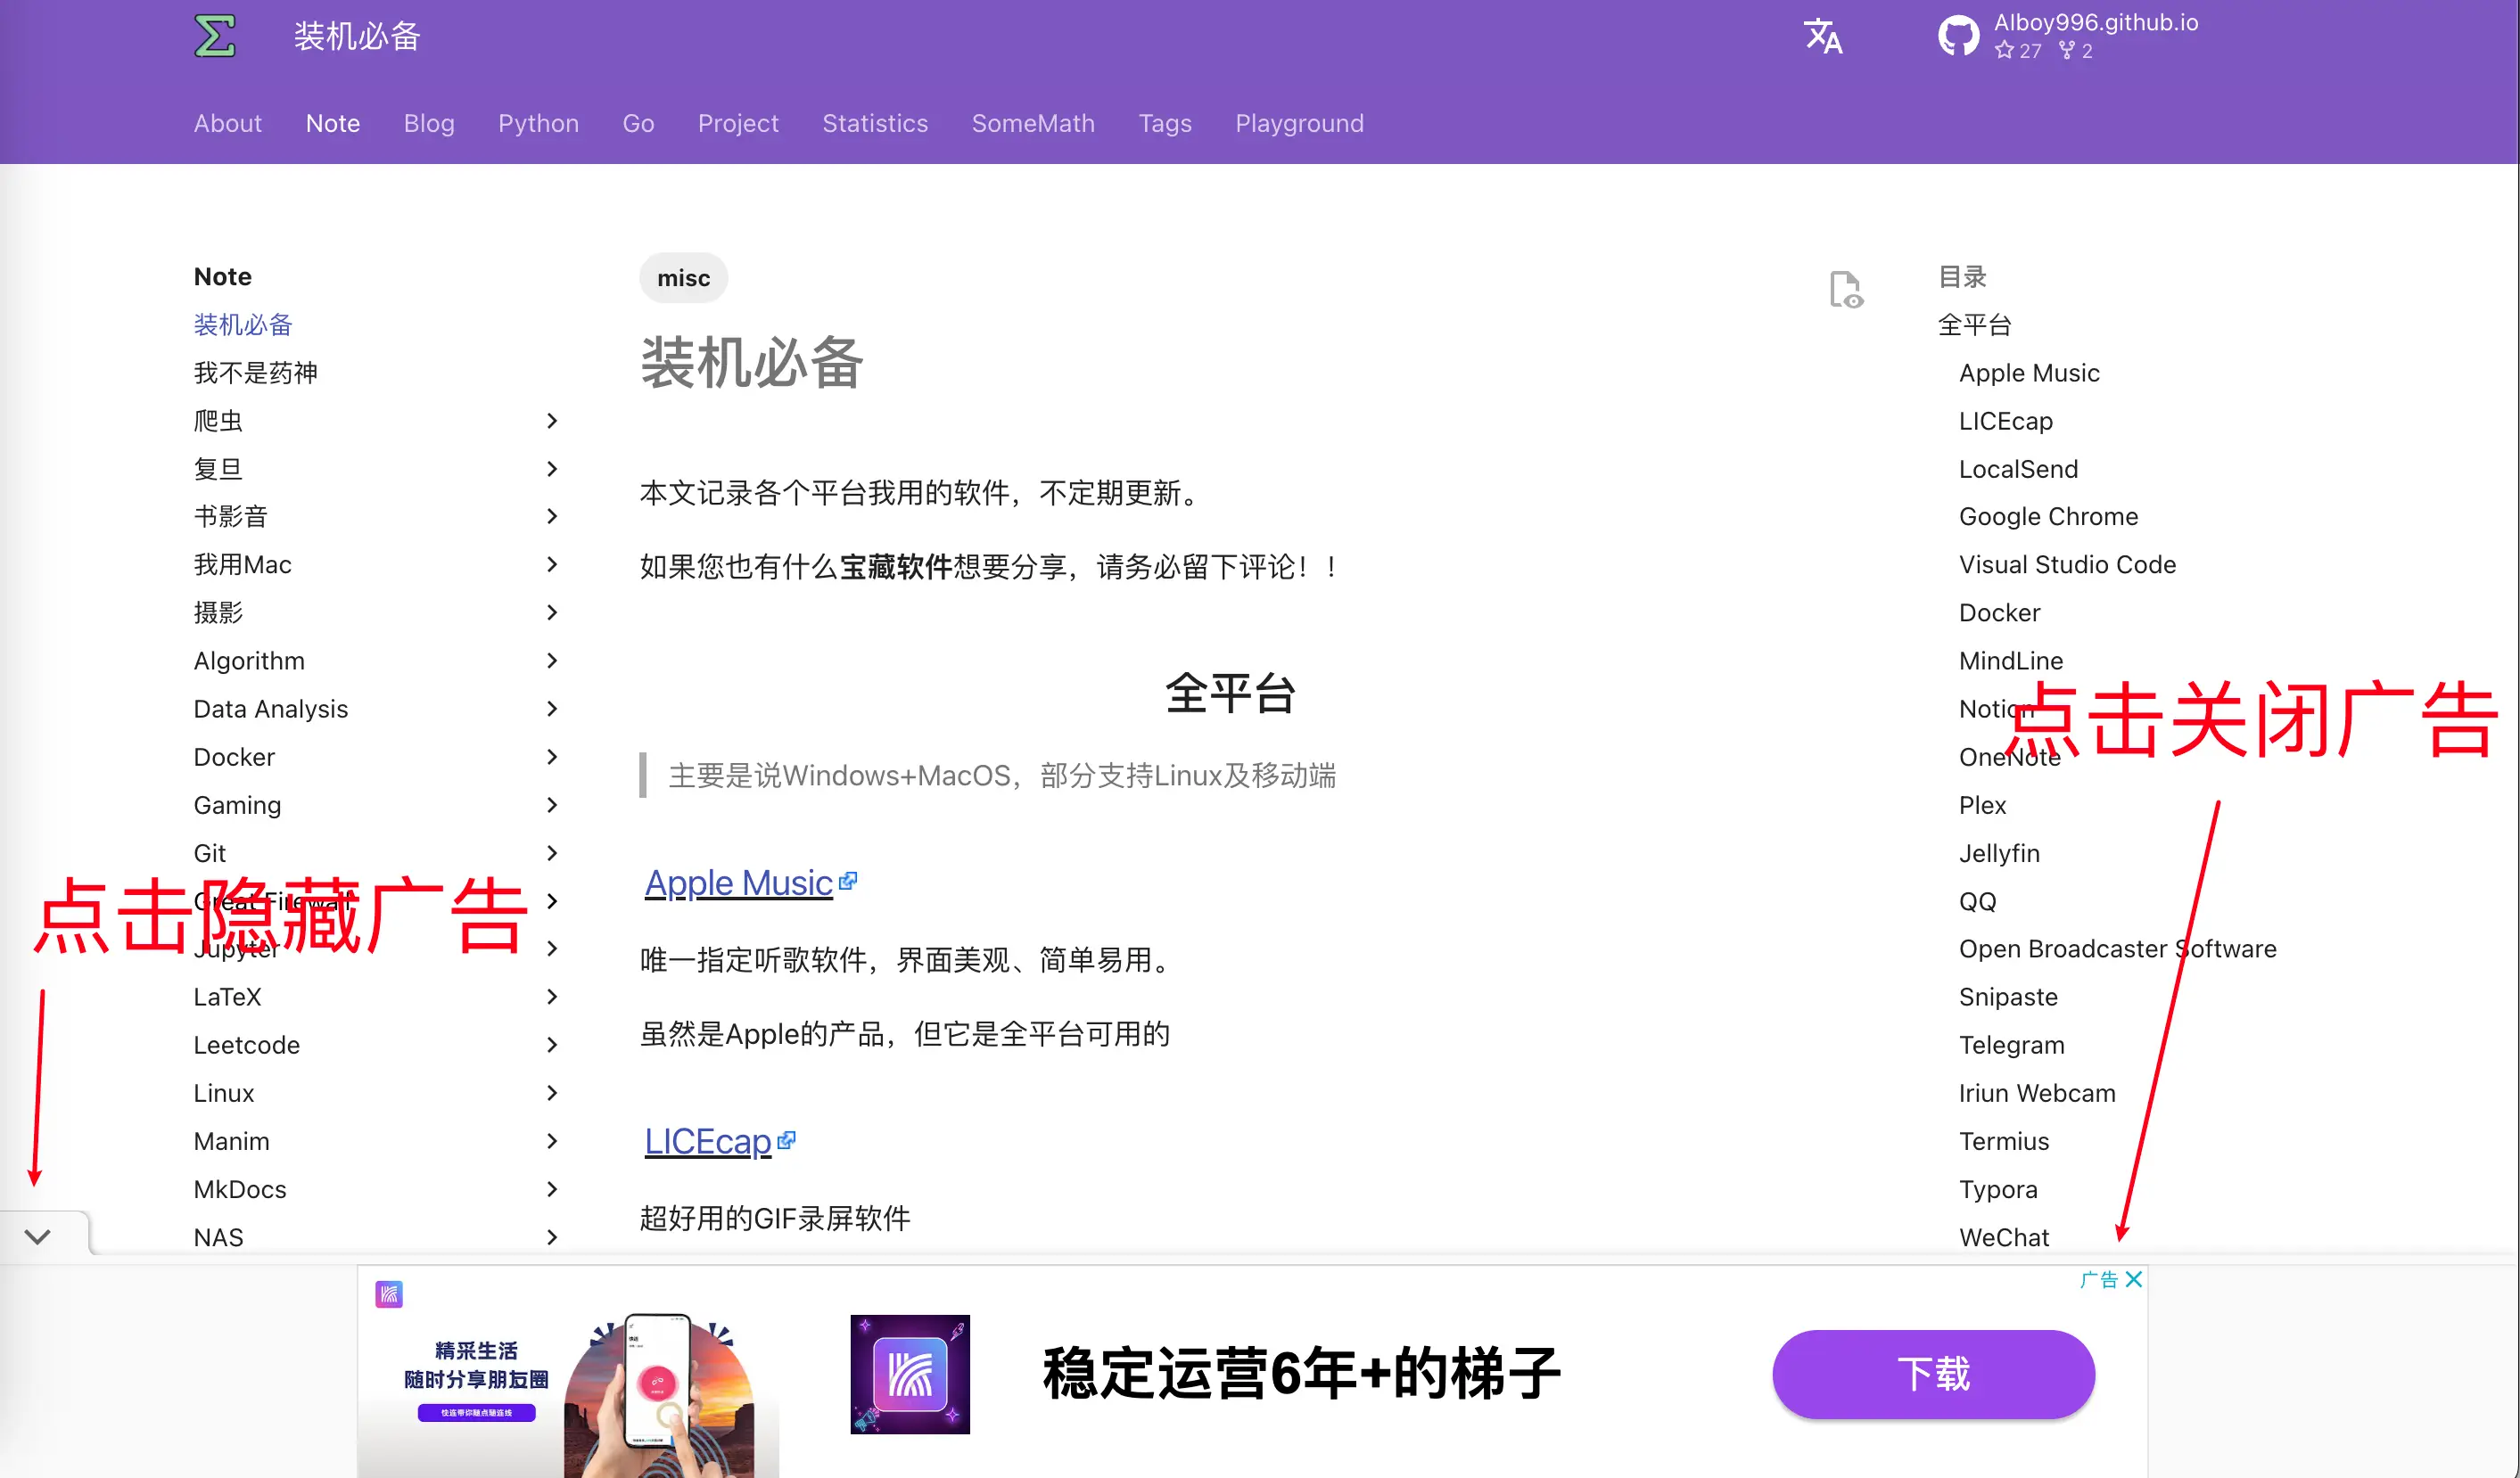Open the Statistics navigation tab
The height and width of the screenshot is (1478, 2520).
point(874,123)
